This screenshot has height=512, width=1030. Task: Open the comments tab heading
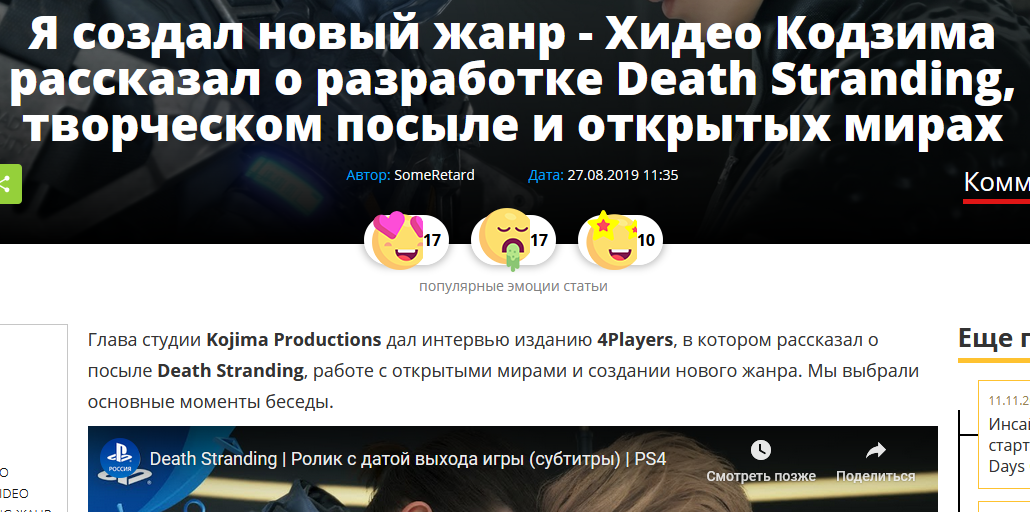pos(996,183)
